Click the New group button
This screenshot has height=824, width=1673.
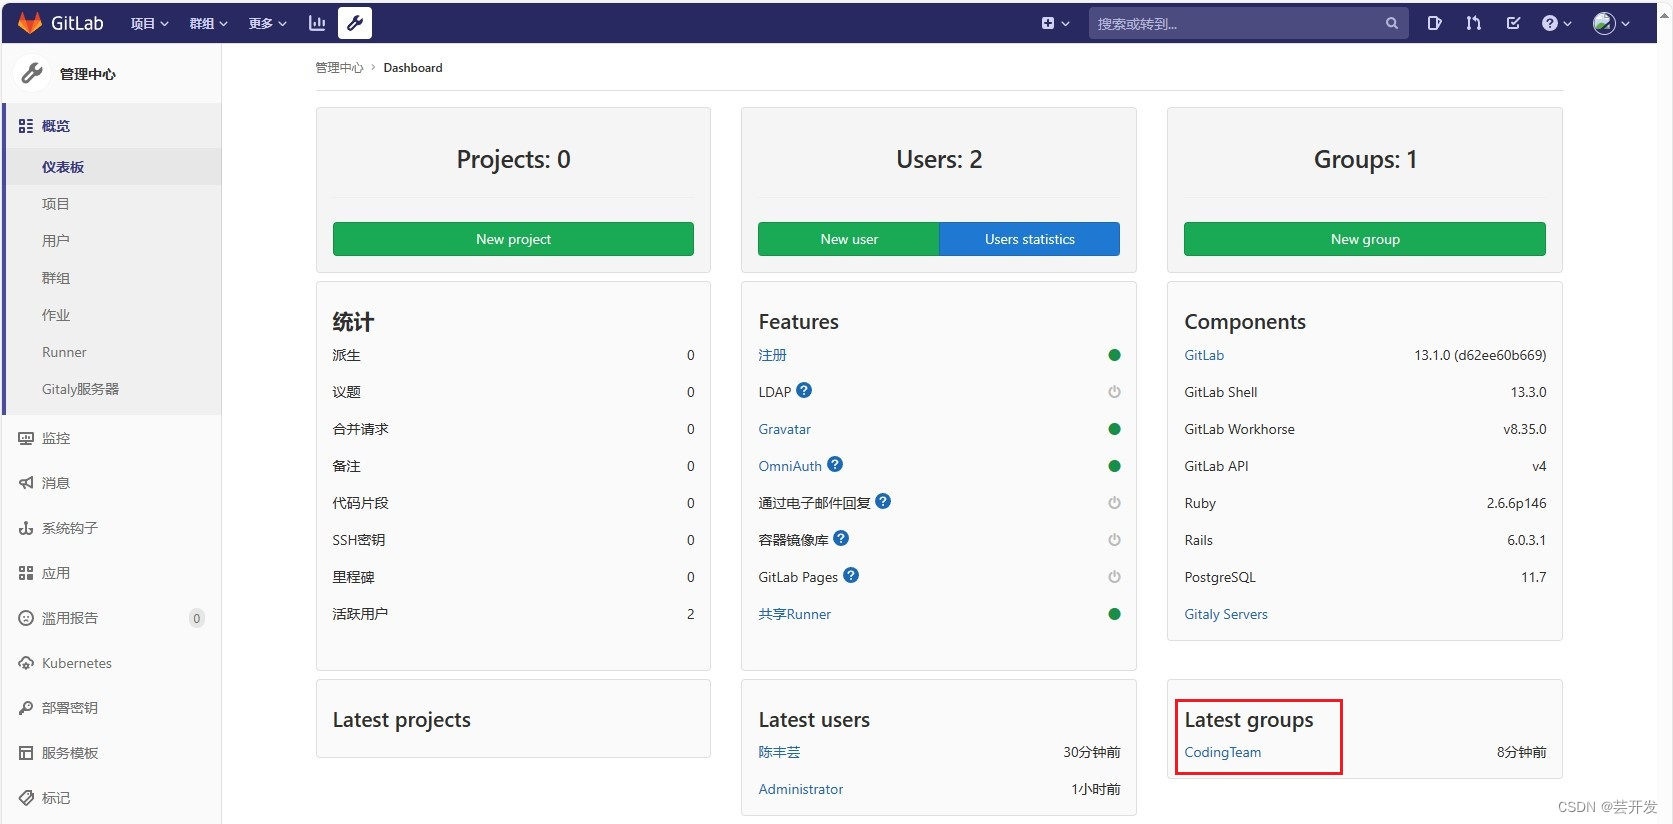click(1364, 239)
